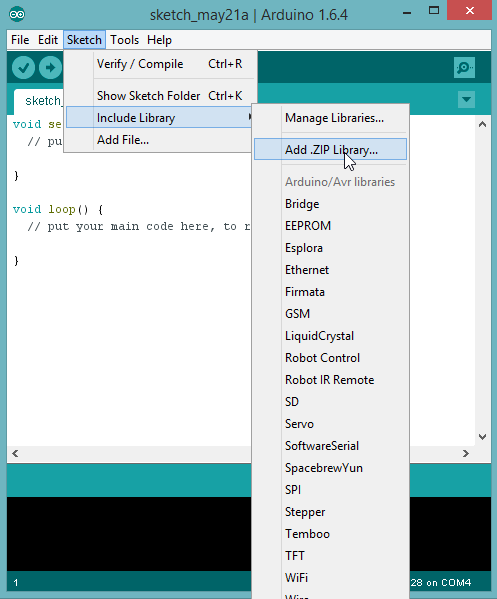
Task: Include the GSM library
Action: pyautogui.click(x=330, y=314)
